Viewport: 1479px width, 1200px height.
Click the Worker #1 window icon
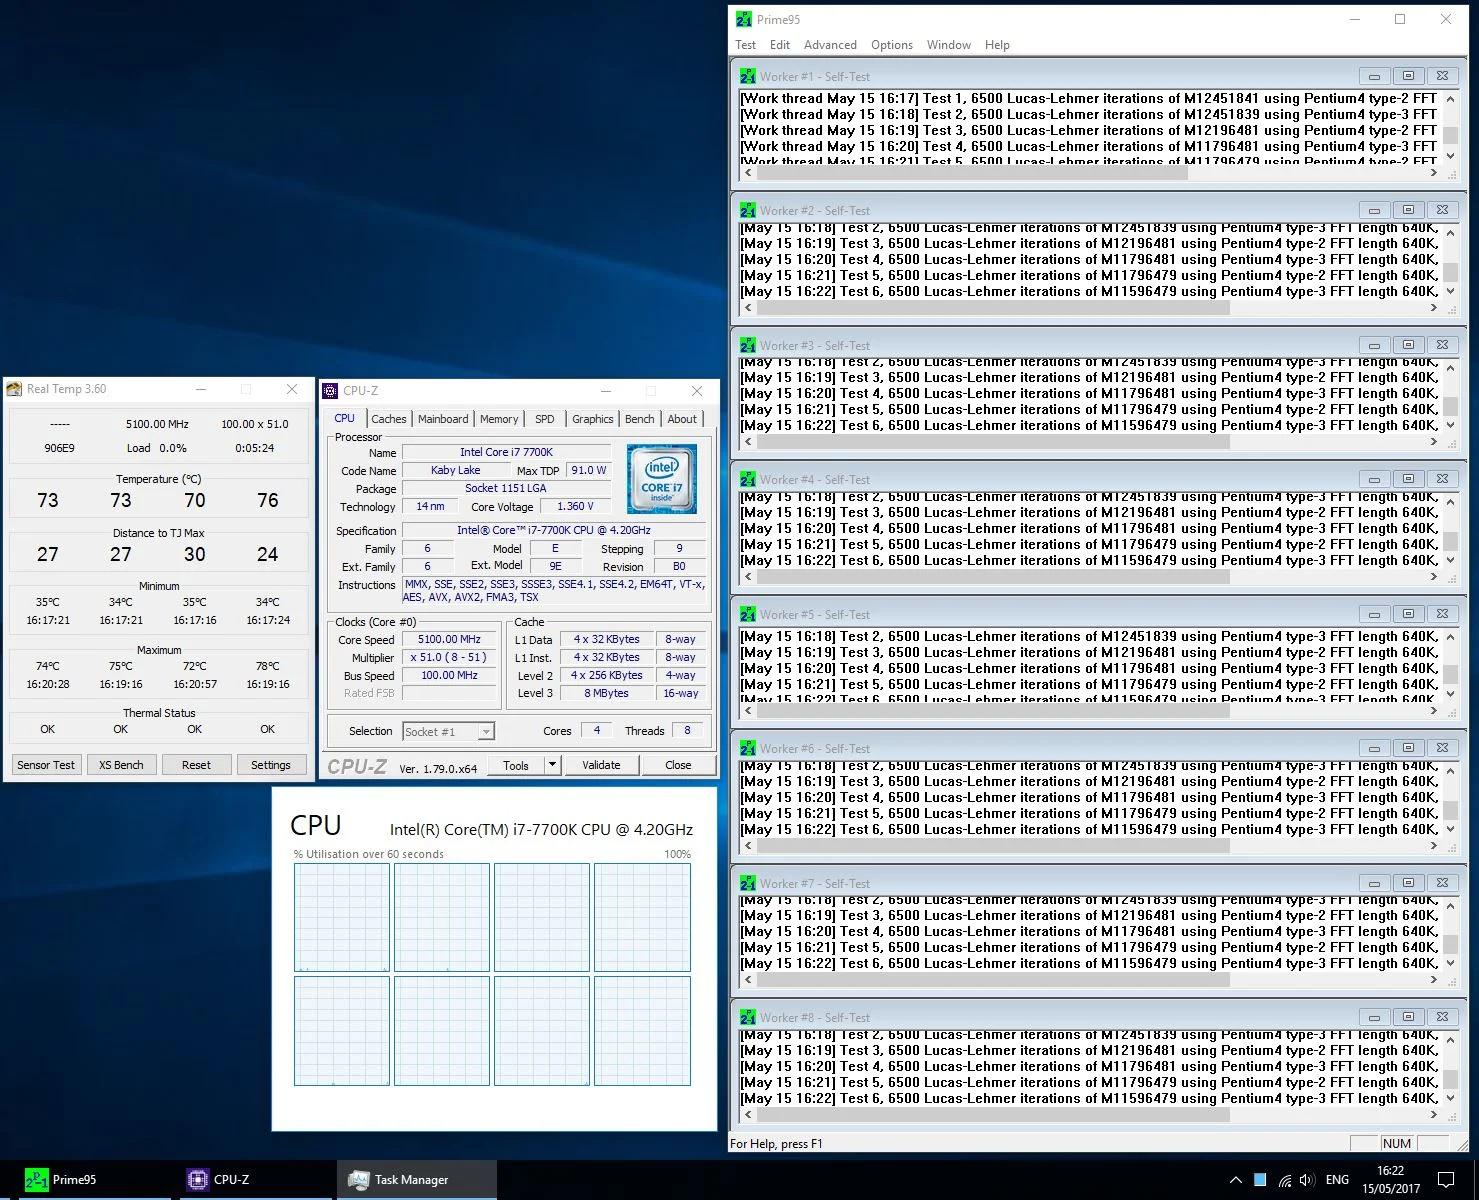click(748, 76)
